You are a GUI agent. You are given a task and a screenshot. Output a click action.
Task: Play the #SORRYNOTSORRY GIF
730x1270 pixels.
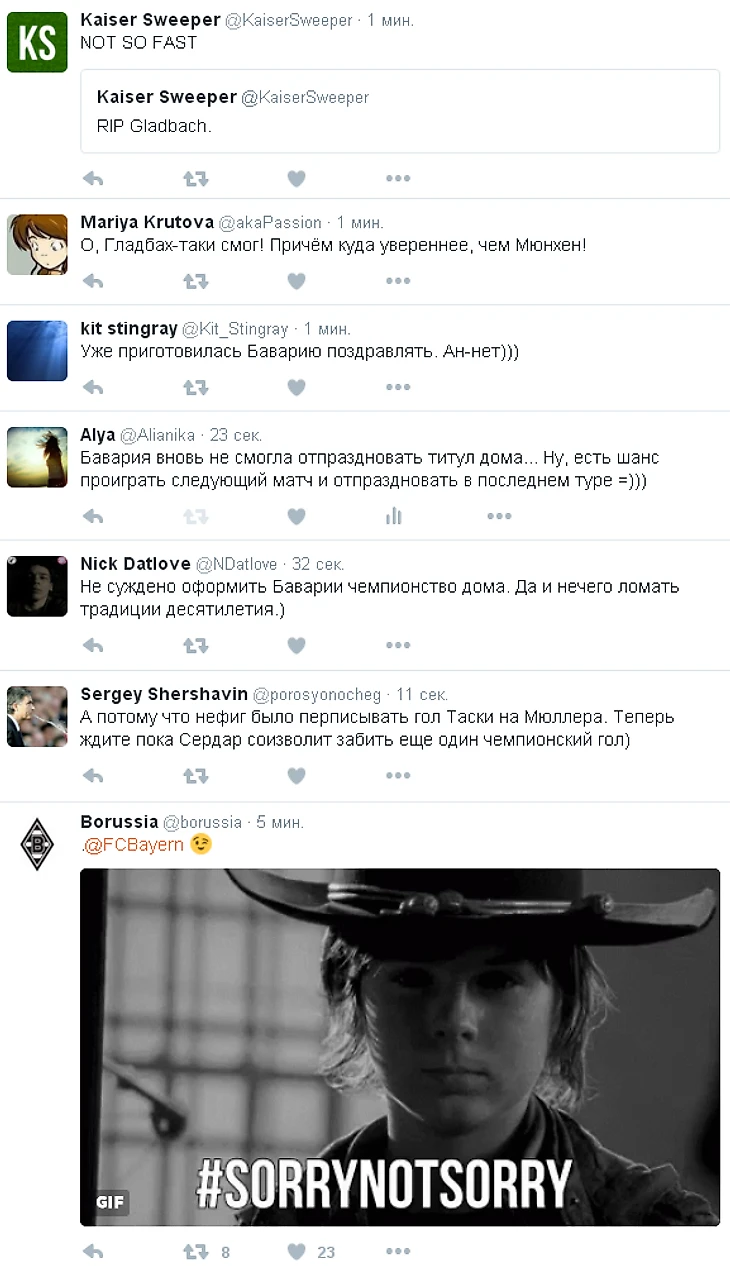pos(400,1047)
